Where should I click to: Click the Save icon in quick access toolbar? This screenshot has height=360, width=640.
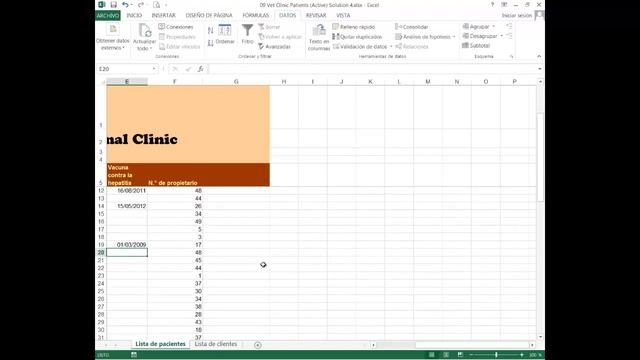(x=113, y=5)
